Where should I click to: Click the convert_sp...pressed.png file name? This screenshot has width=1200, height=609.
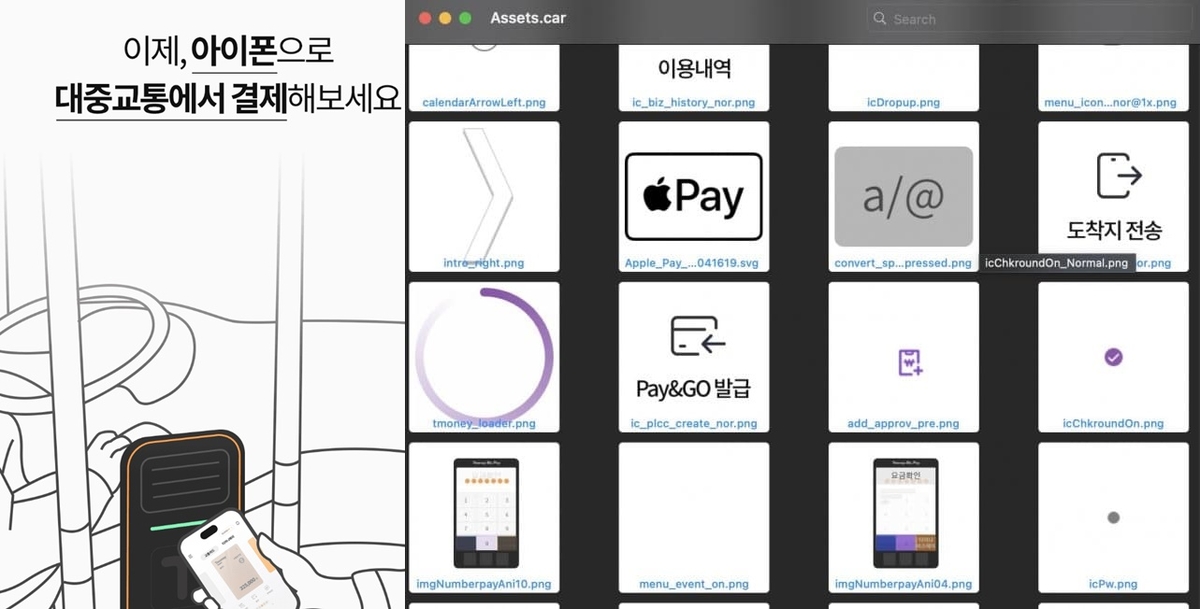click(x=903, y=263)
